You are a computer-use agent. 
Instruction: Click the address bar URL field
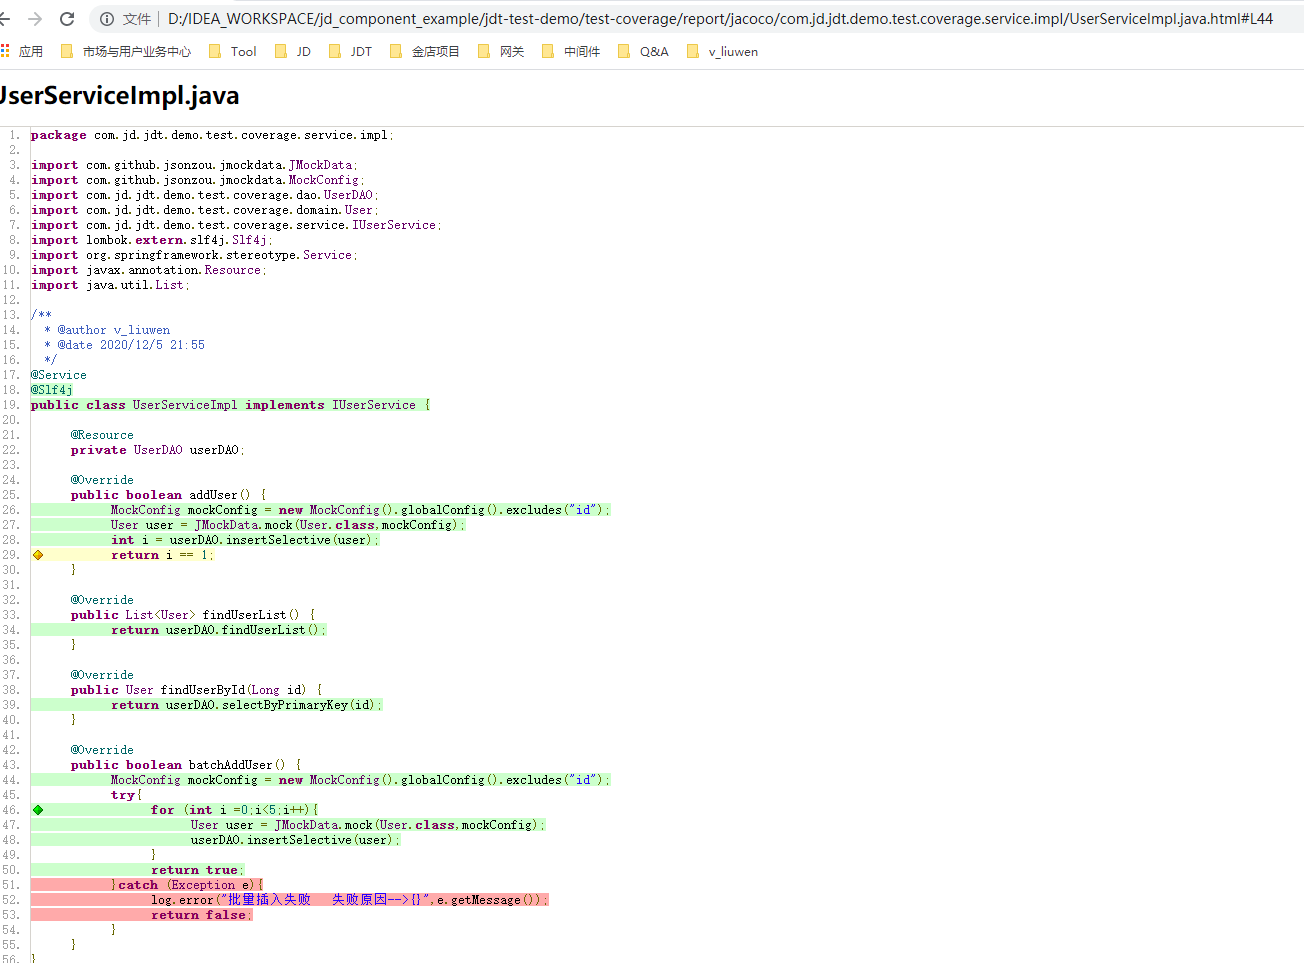[720, 19]
